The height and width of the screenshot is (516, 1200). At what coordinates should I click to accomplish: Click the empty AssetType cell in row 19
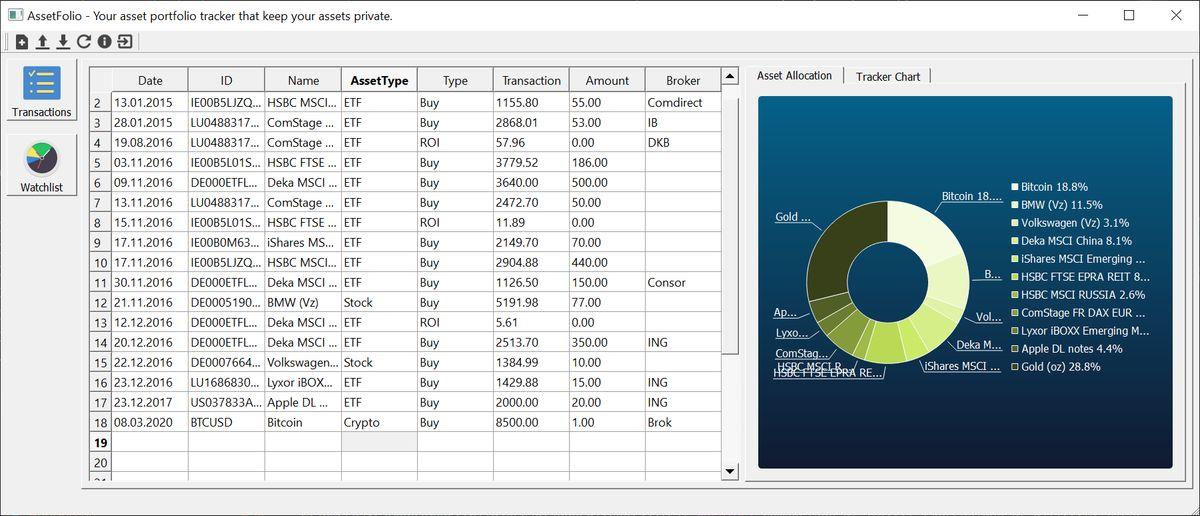click(x=378, y=443)
